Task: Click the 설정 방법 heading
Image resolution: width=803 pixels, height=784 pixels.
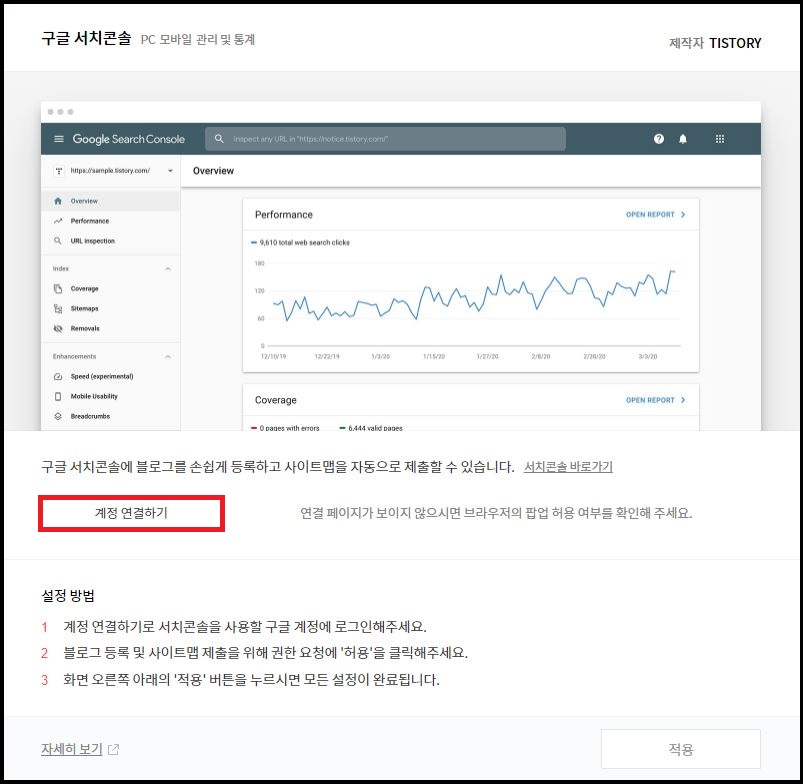Action: tap(68, 596)
